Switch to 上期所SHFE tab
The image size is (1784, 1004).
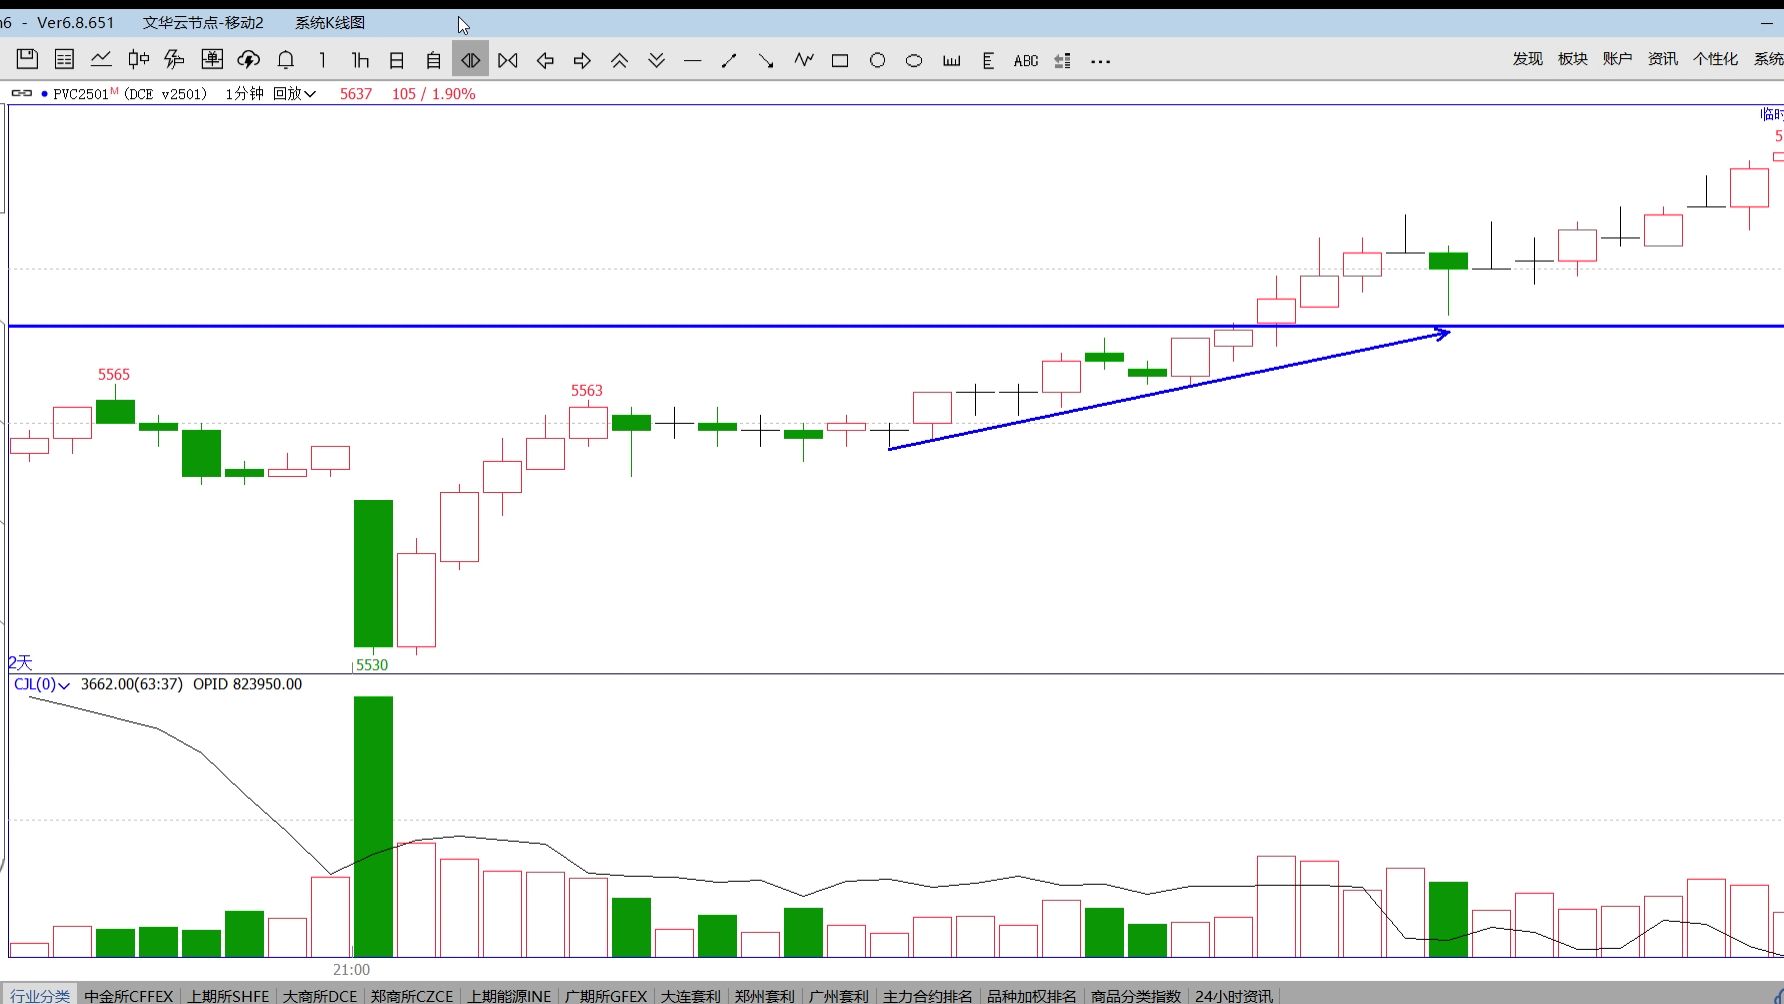coord(228,995)
